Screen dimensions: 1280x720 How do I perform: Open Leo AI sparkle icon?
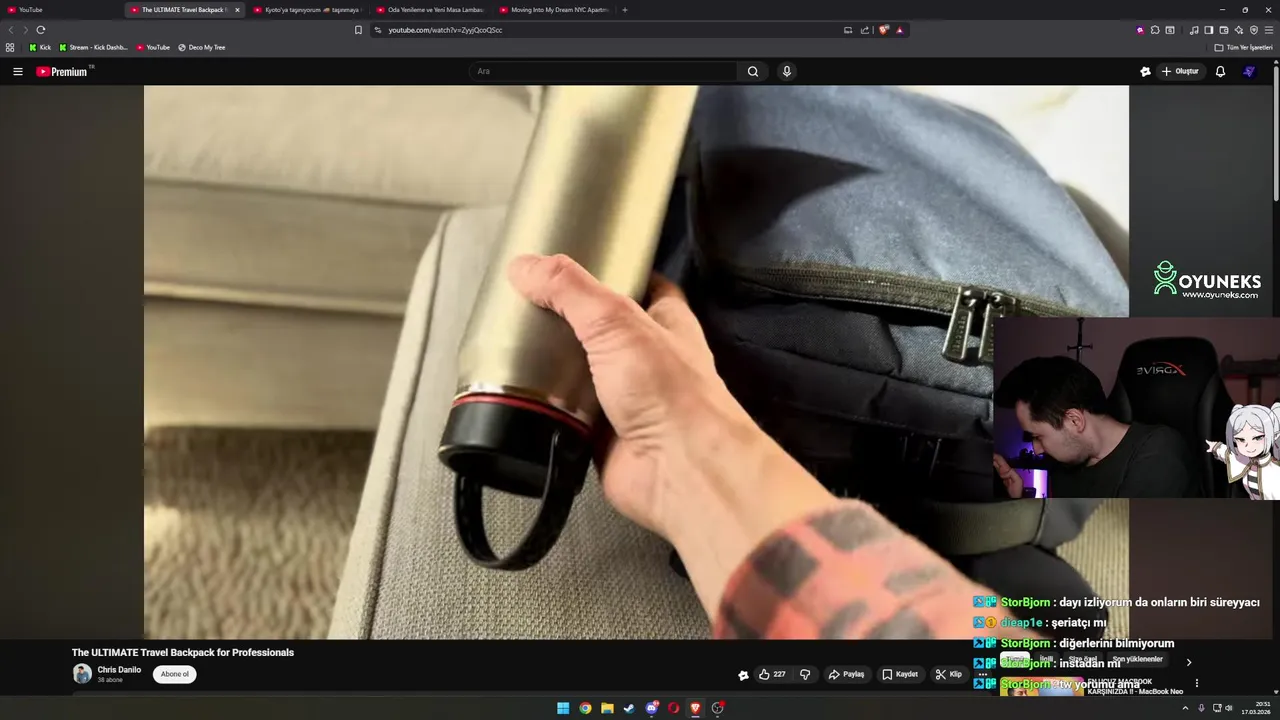coord(1239,30)
